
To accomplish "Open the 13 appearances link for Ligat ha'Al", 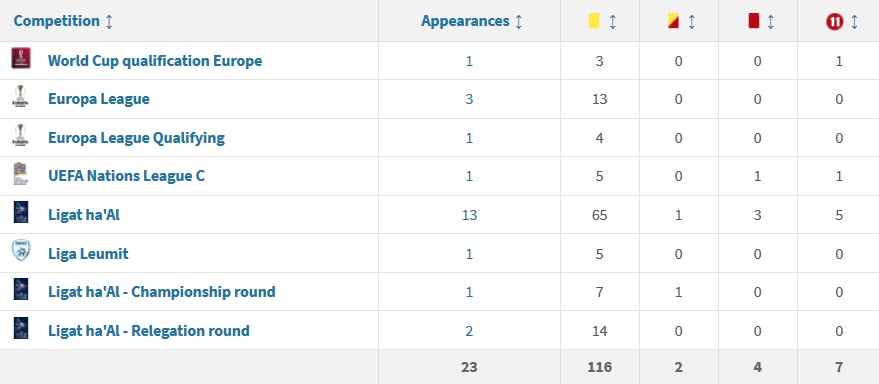I will 469,215.
